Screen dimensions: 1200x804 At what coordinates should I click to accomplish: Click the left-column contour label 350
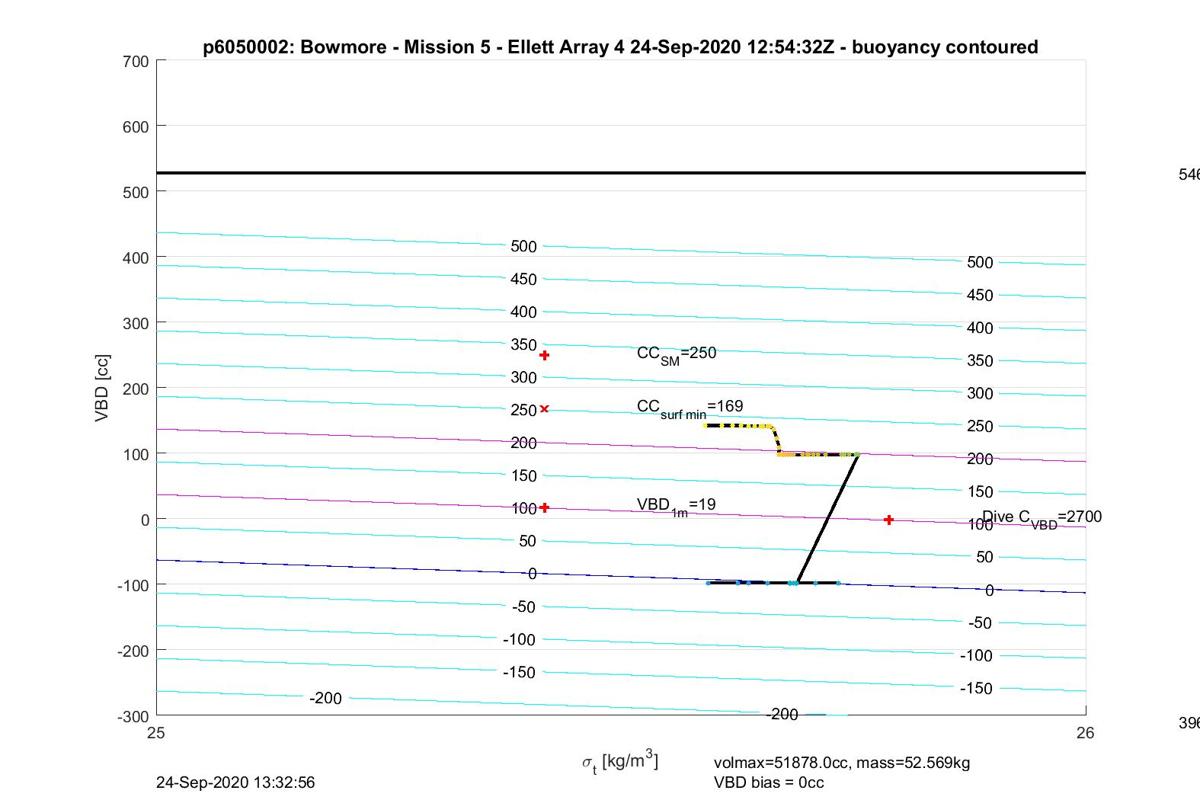point(524,344)
